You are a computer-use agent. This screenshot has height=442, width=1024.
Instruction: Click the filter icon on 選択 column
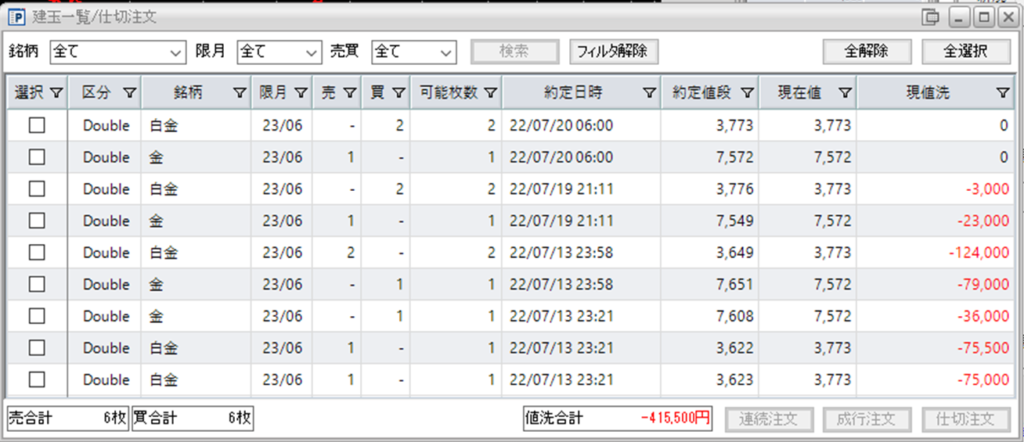57,93
